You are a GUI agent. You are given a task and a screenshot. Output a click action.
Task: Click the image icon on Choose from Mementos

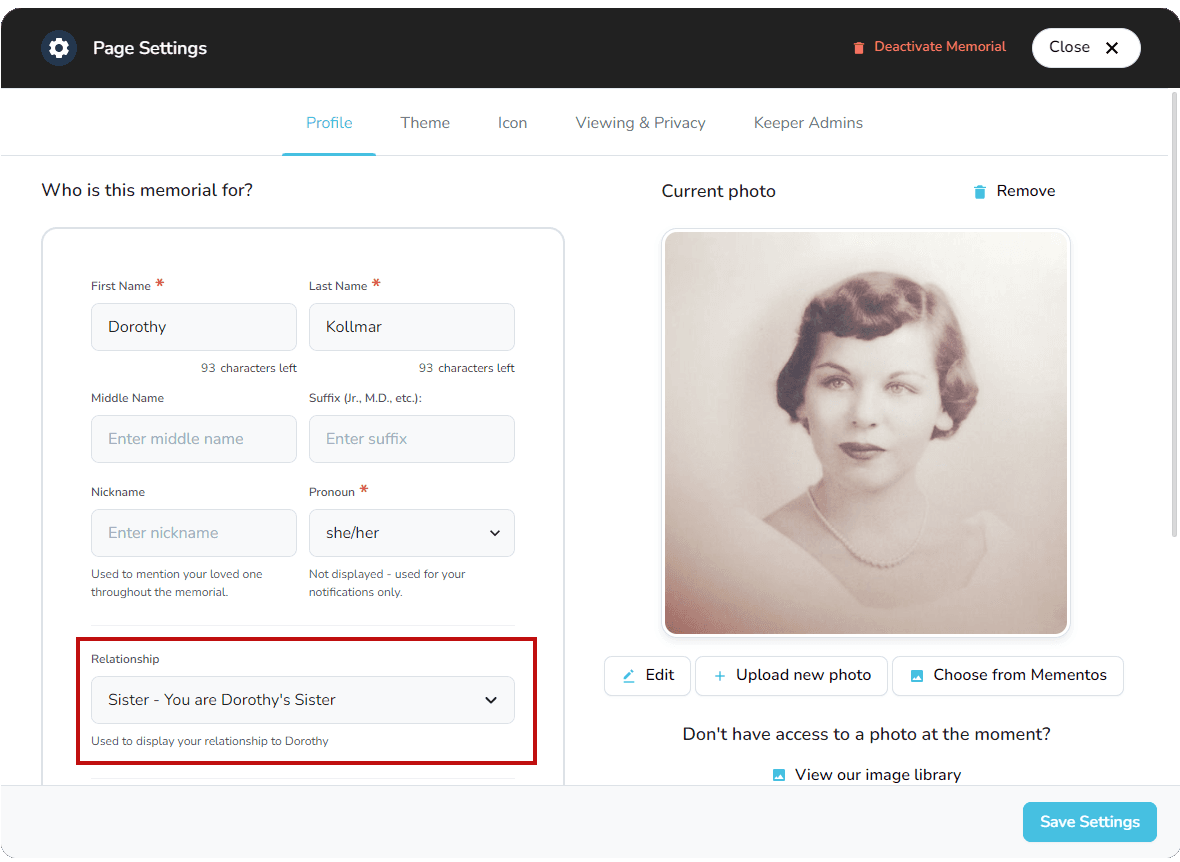point(916,676)
